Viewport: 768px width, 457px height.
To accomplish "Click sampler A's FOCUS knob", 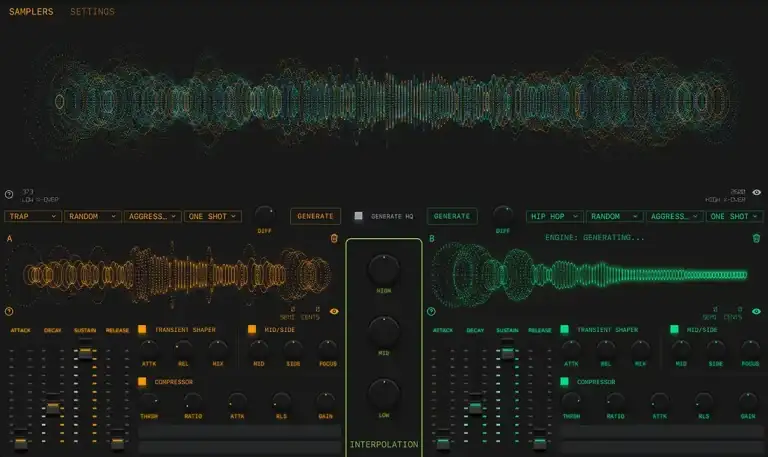I will pyautogui.click(x=328, y=349).
